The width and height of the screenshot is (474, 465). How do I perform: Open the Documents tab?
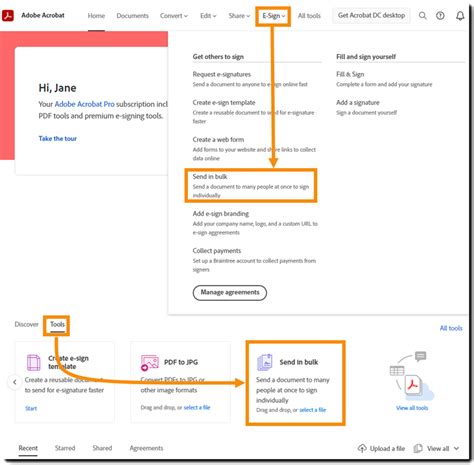coord(132,16)
